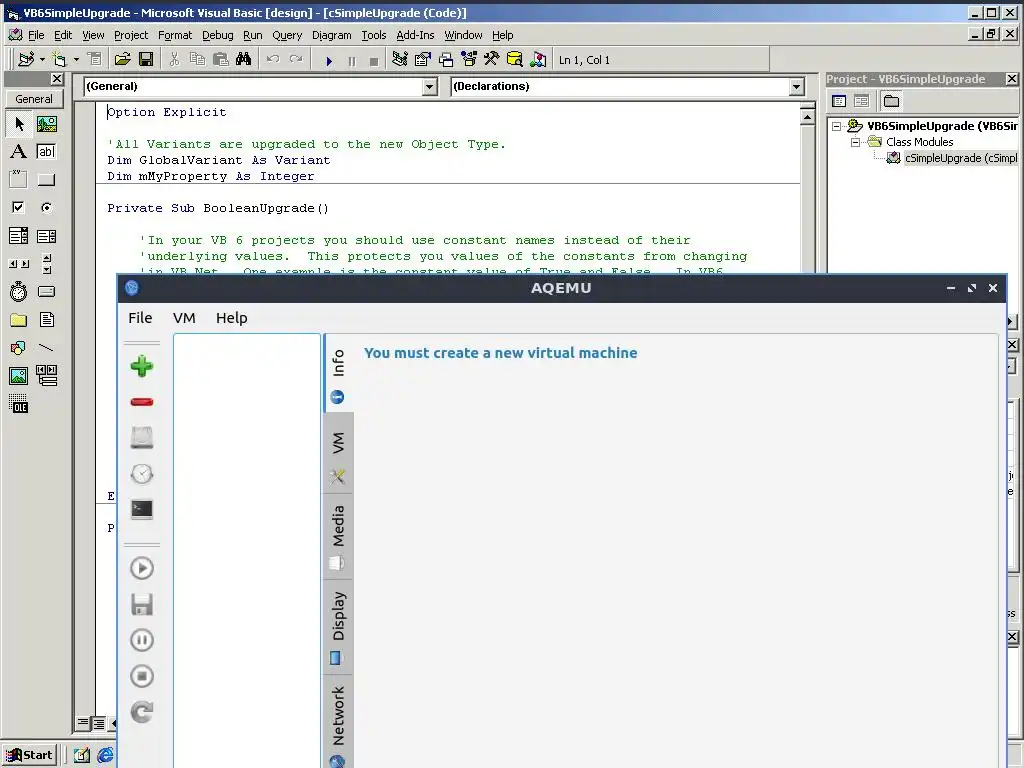Click the code editor scroll up arrow
This screenshot has width=1024, height=768.
(807, 118)
